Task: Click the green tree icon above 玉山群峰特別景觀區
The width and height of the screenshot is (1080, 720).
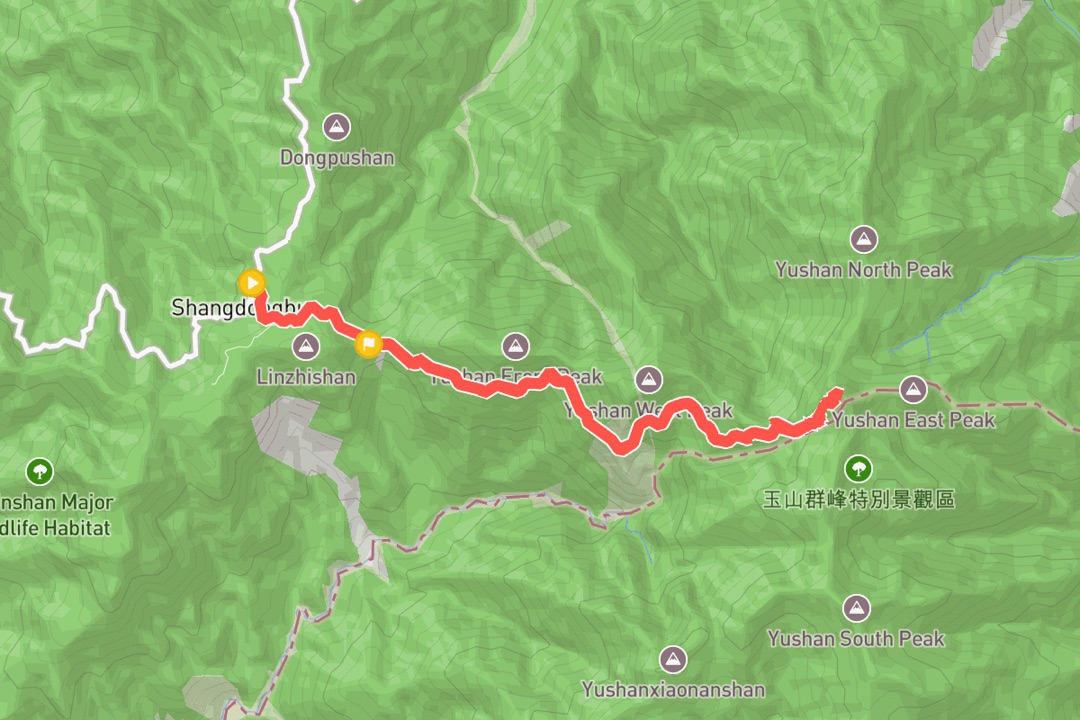Action: (x=858, y=469)
